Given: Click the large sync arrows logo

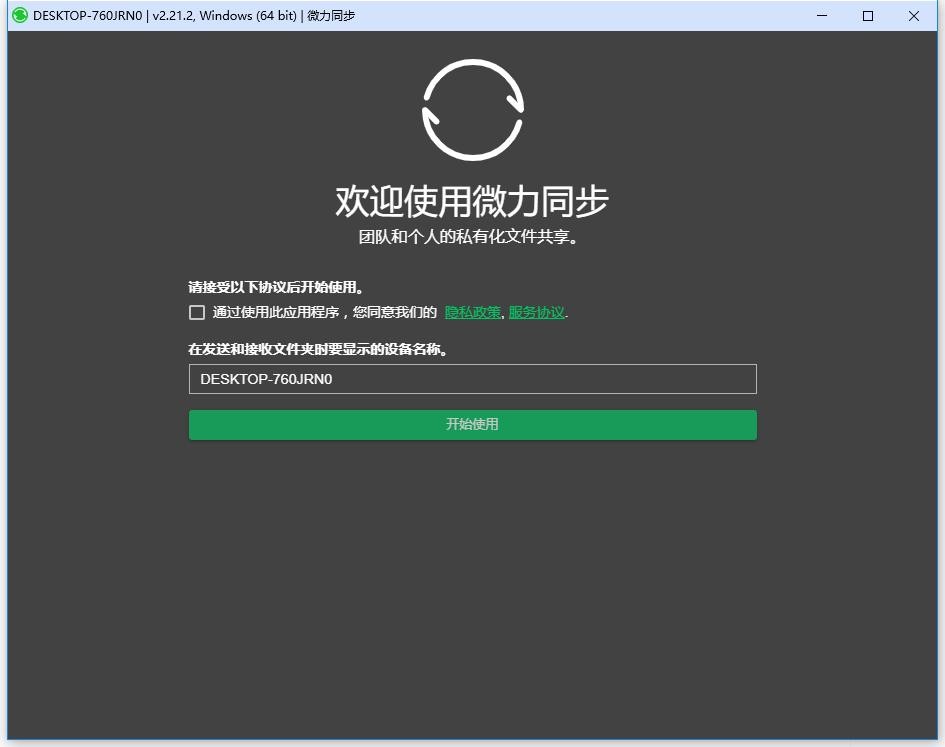Looking at the screenshot, I should pyautogui.click(x=473, y=110).
